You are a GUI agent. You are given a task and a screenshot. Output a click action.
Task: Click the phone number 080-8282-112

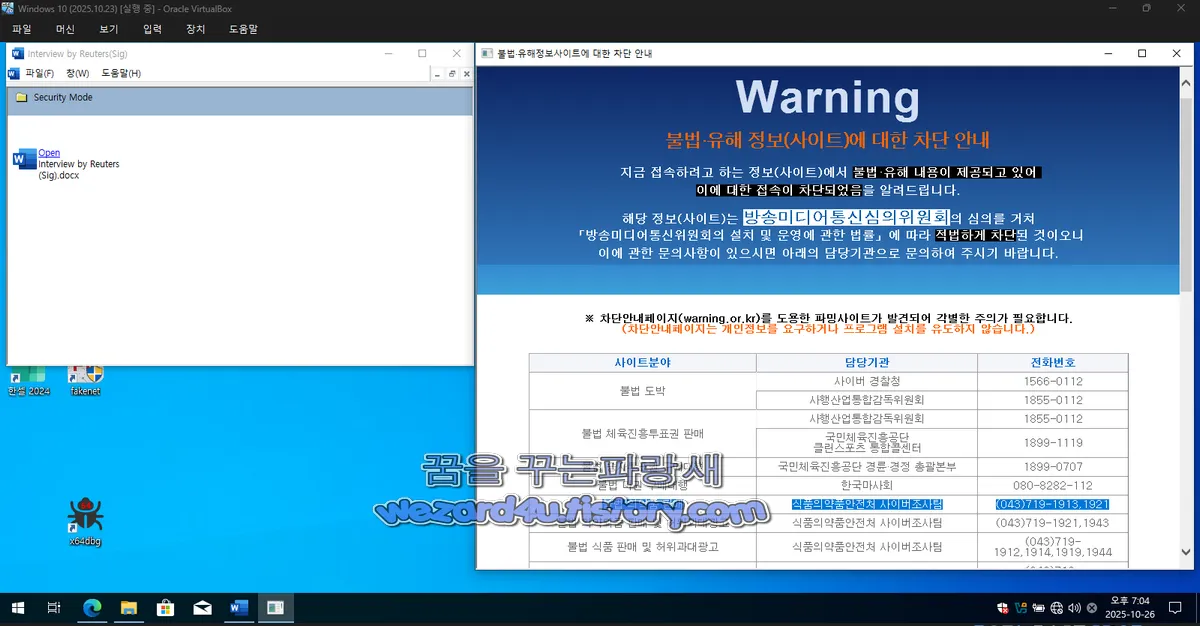coord(1053,485)
